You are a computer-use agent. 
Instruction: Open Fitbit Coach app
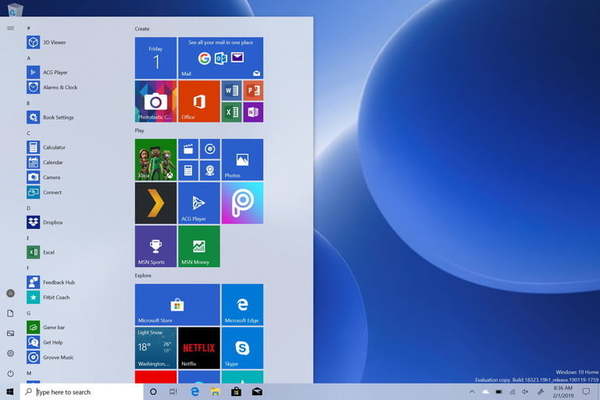click(48, 297)
